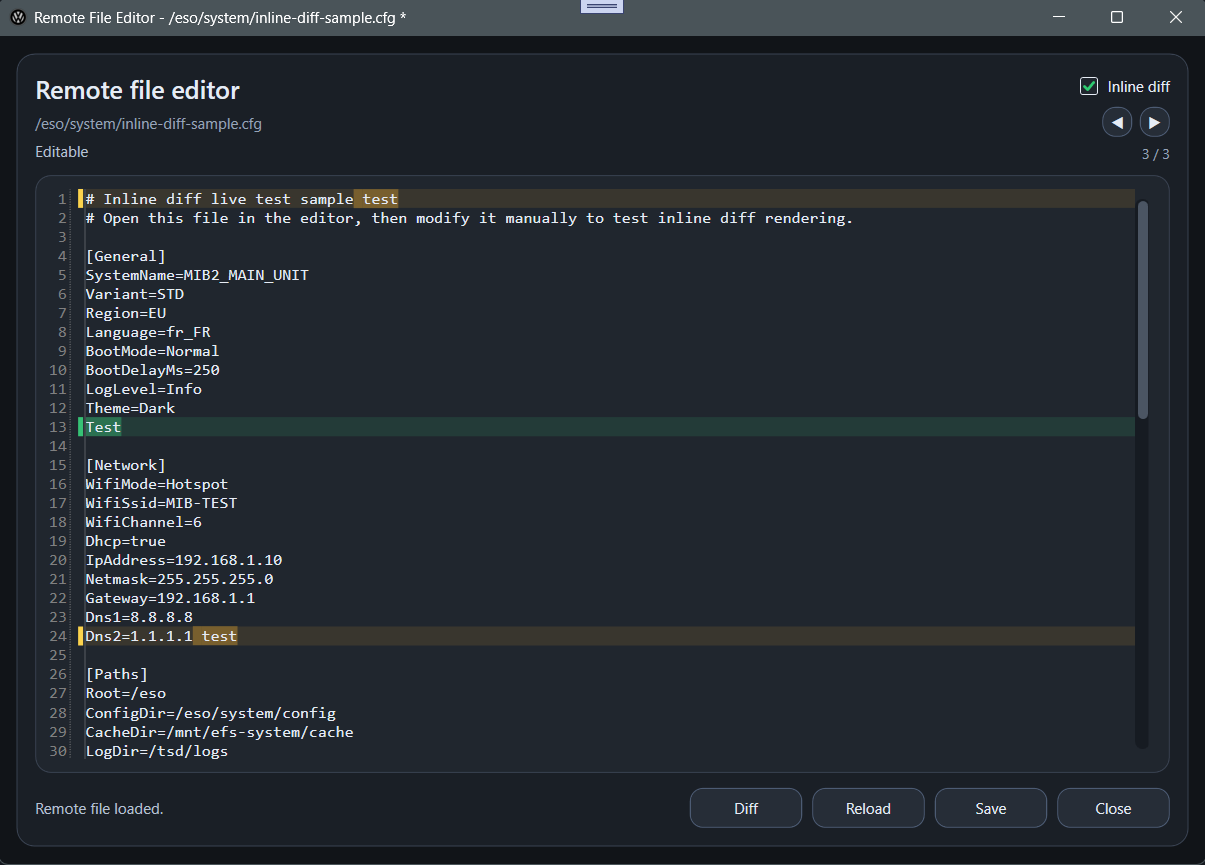Click the maximize window control

pos(1117,17)
